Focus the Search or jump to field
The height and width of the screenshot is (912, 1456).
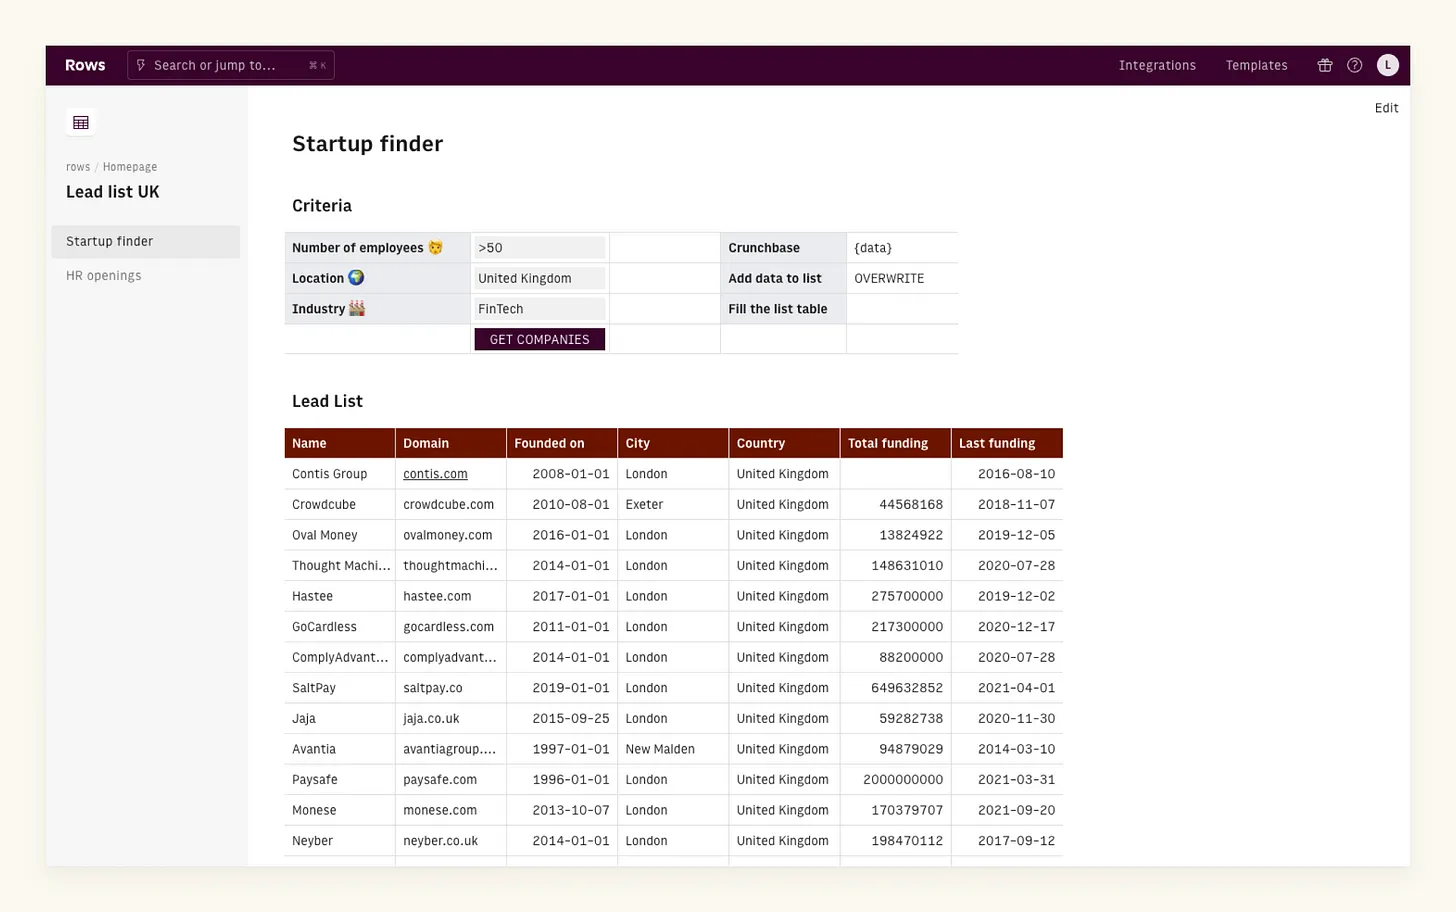coord(231,65)
